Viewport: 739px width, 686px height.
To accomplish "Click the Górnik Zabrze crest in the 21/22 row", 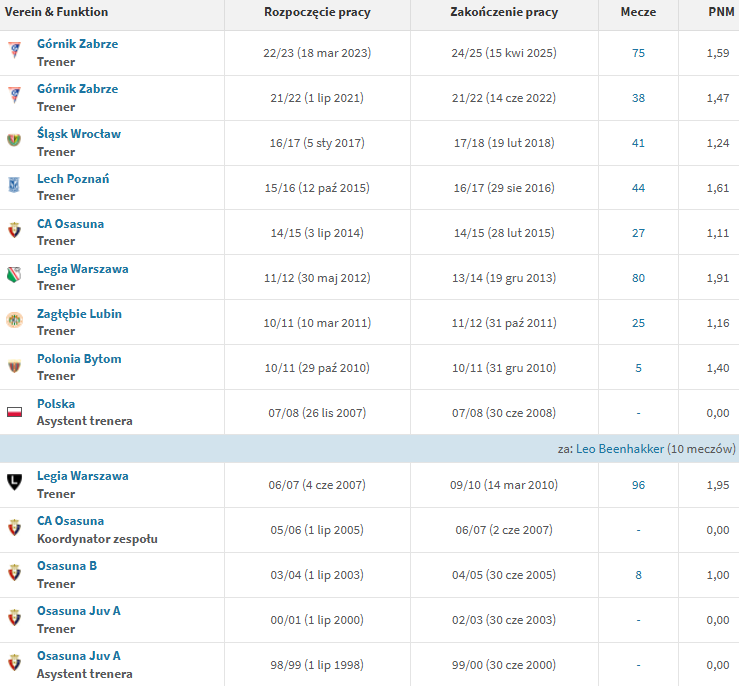I will 15,95.
